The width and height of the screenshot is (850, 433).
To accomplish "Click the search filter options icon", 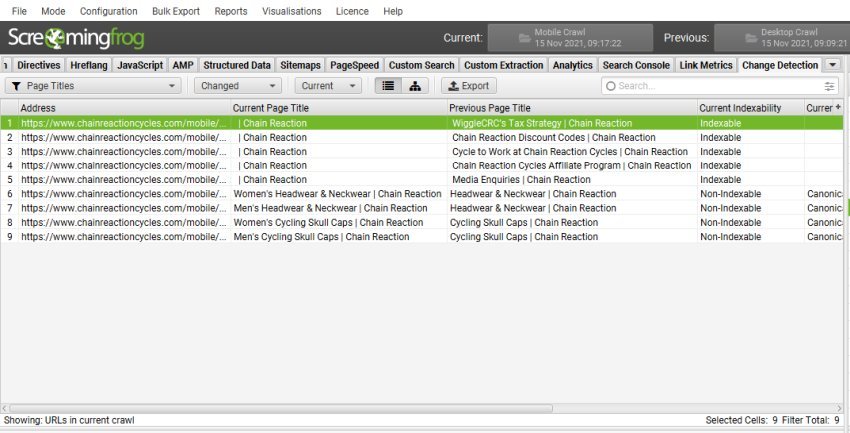I will click(x=829, y=86).
